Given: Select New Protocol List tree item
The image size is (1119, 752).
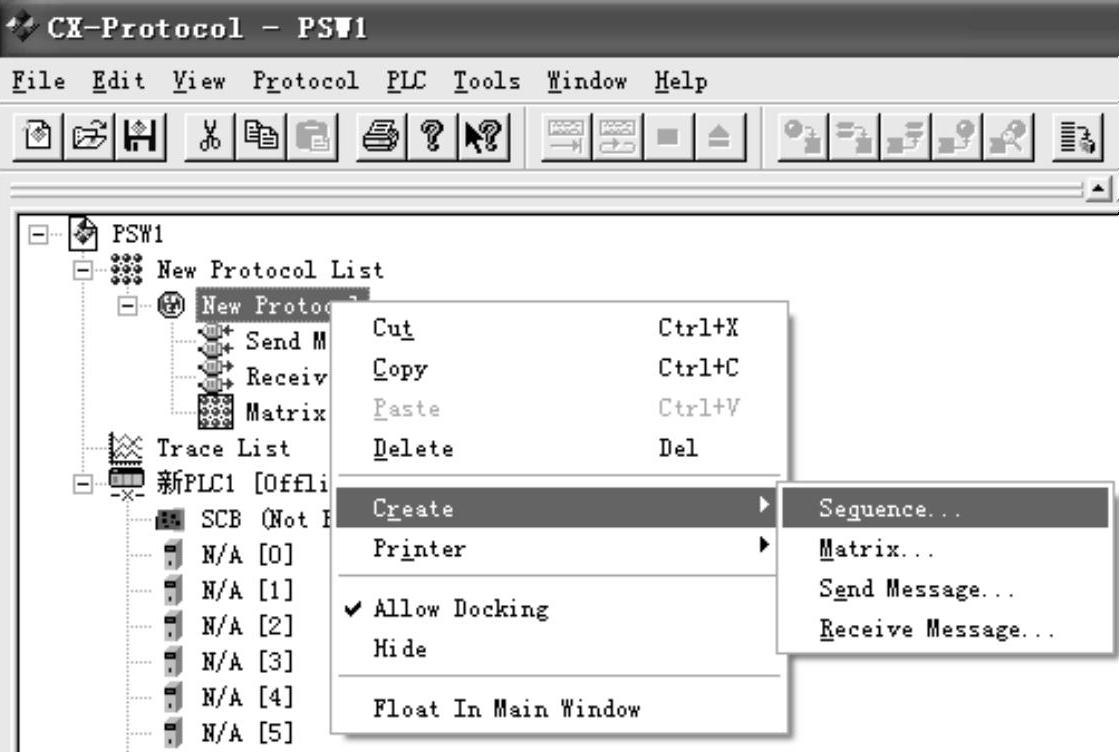Looking at the screenshot, I should [x=270, y=270].
